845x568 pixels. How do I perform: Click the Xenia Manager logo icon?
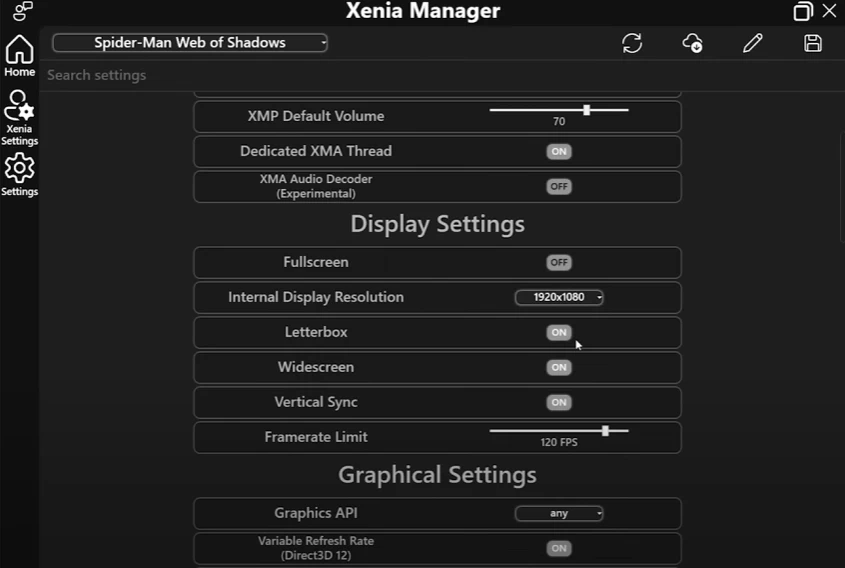22,11
